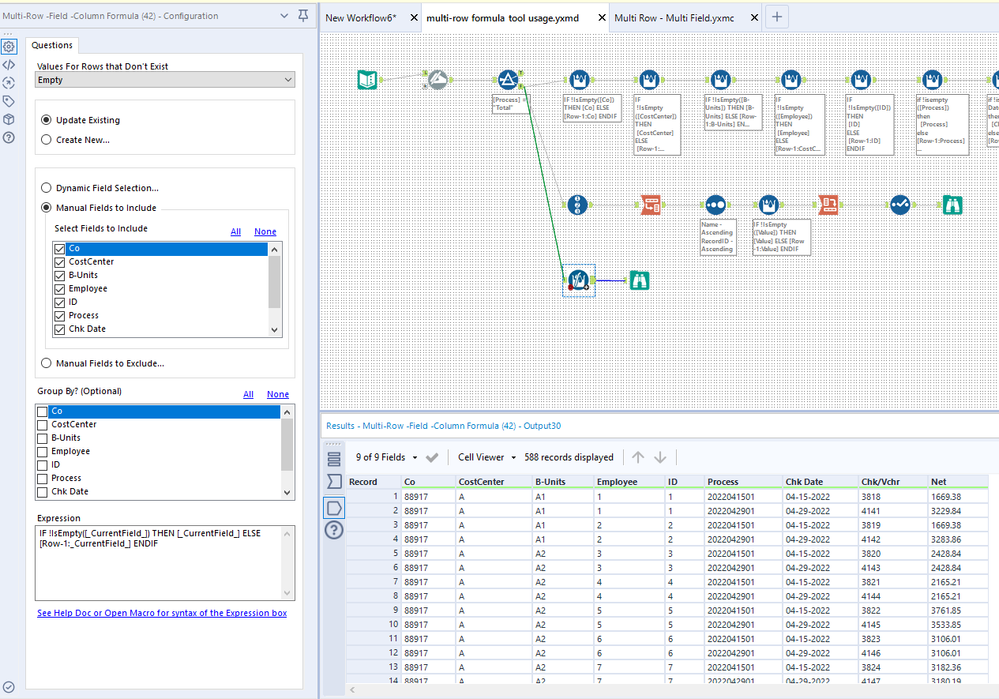The width and height of the screenshot is (999, 699).
Task: Close the Multi Row - Multi Field.yxmc tab
Action: (x=754, y=18)
